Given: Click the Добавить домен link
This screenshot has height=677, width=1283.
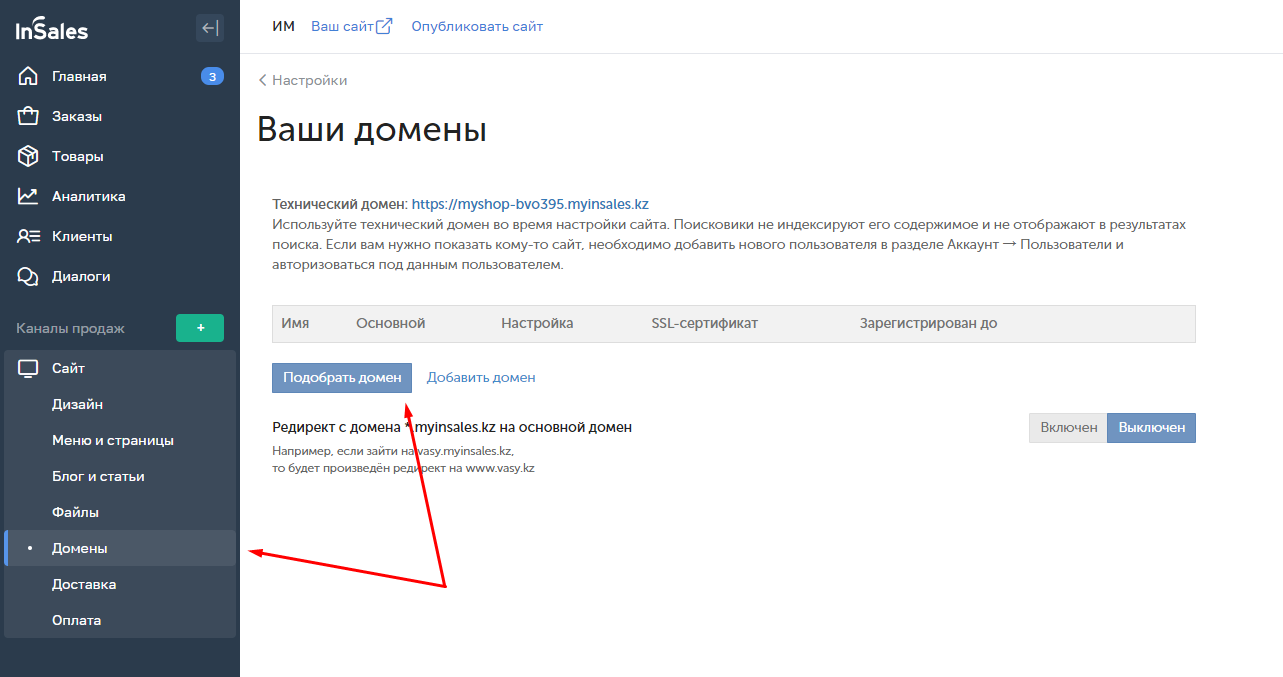Looking at the screenshot, I should pyautogui.click(x=481, y=377).
